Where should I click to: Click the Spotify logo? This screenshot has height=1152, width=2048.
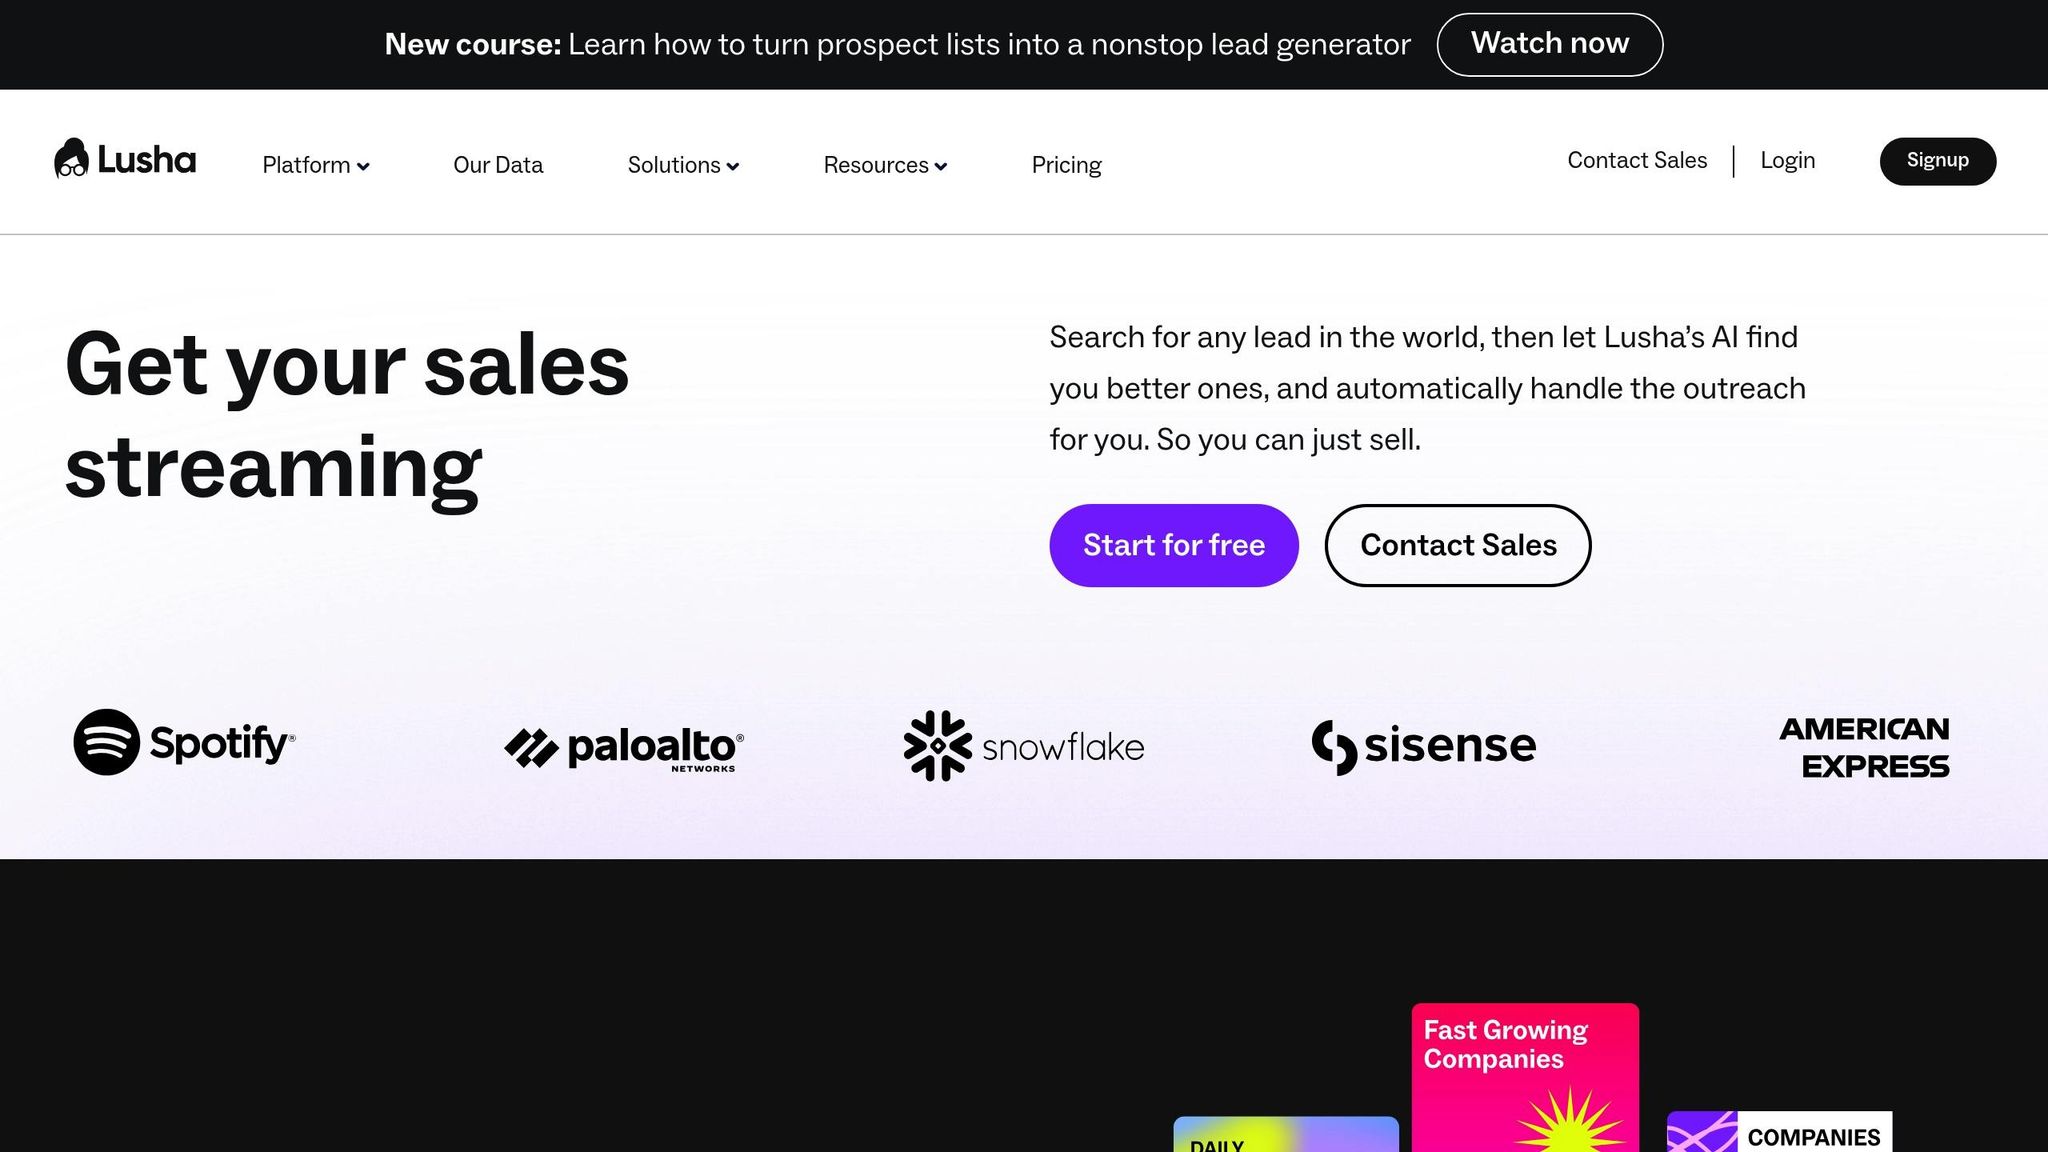(184, 743)
